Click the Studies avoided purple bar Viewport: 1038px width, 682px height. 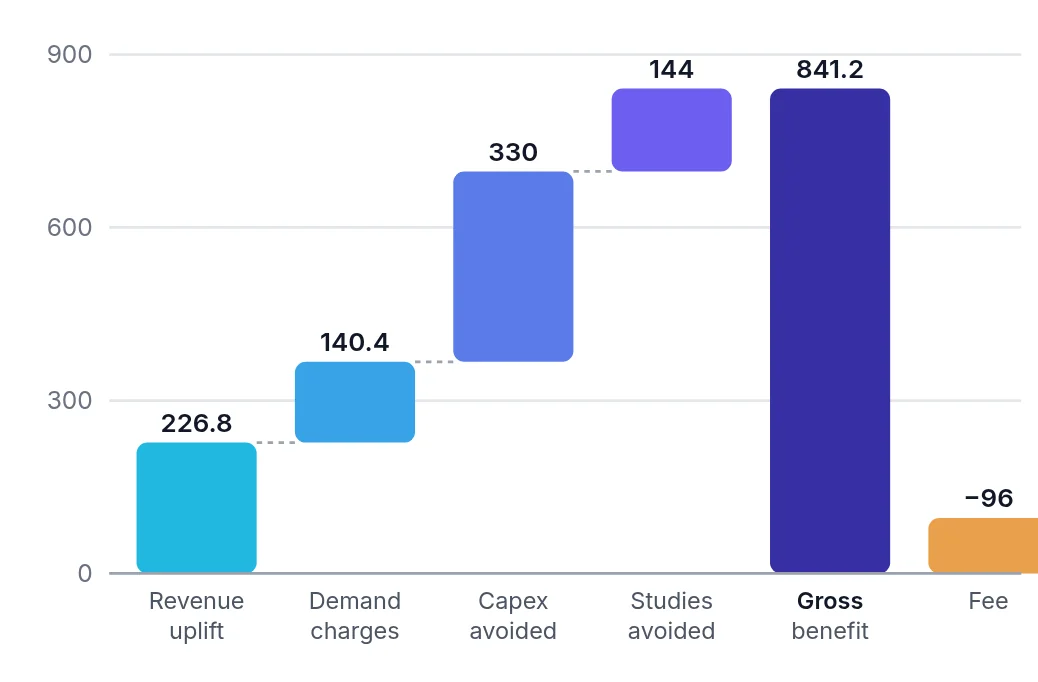671,130
